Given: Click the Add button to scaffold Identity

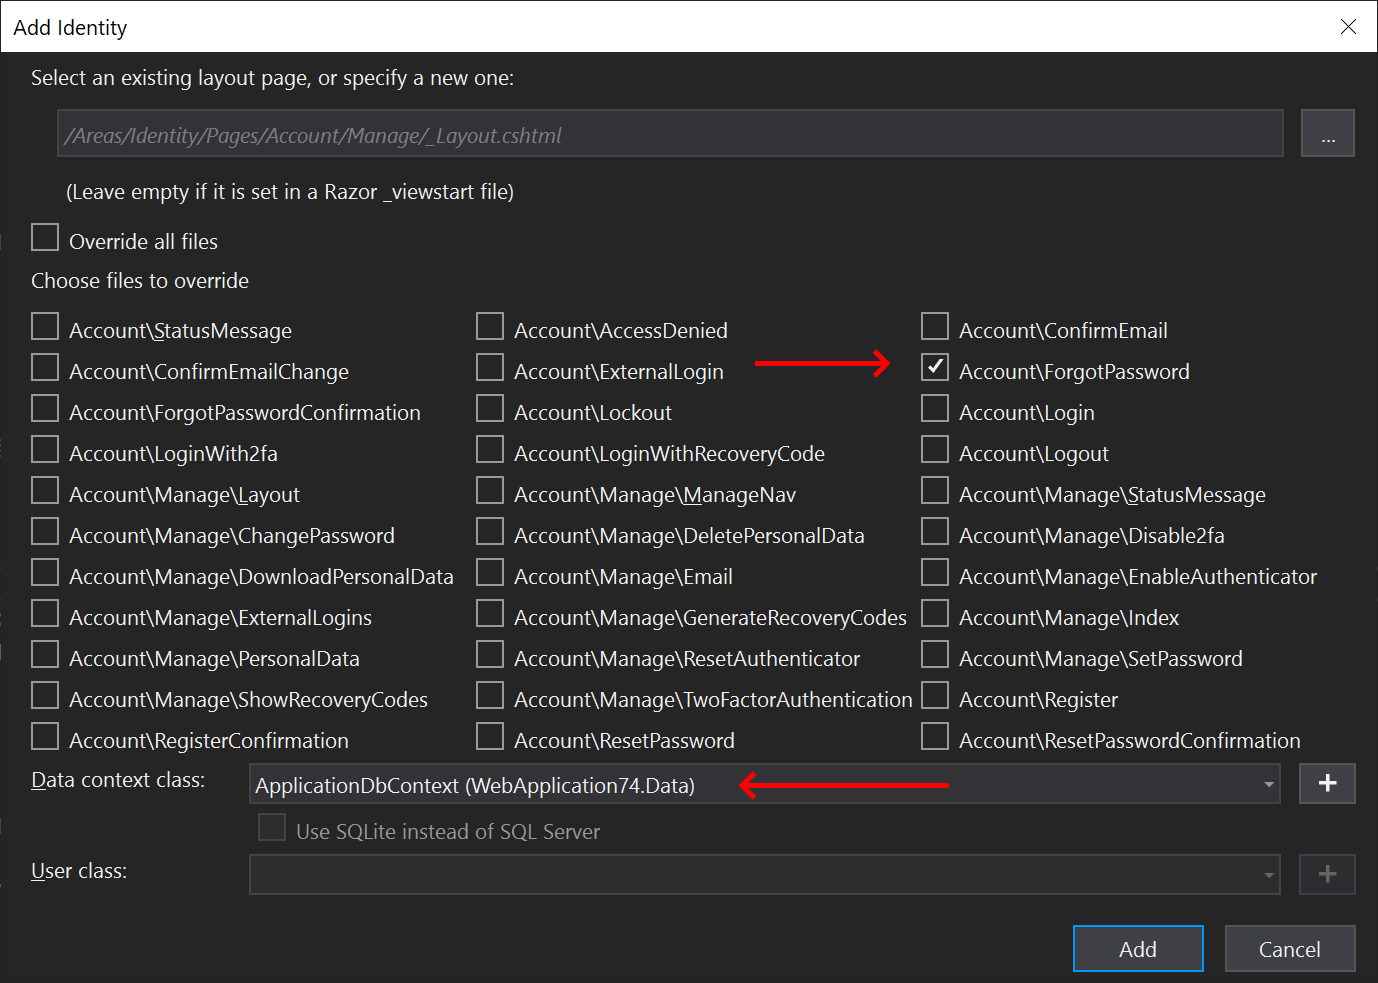Looking at the screenshot, I should tap(1137, 948).
